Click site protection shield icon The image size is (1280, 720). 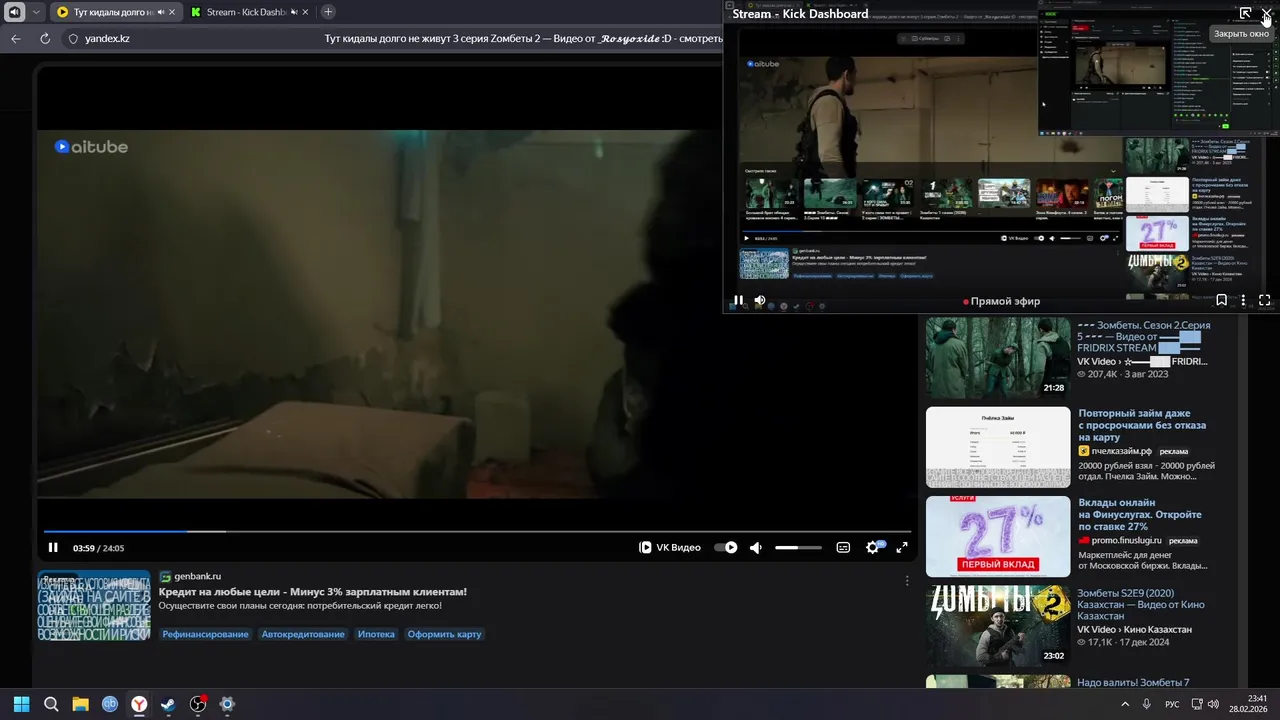(73, 38)
